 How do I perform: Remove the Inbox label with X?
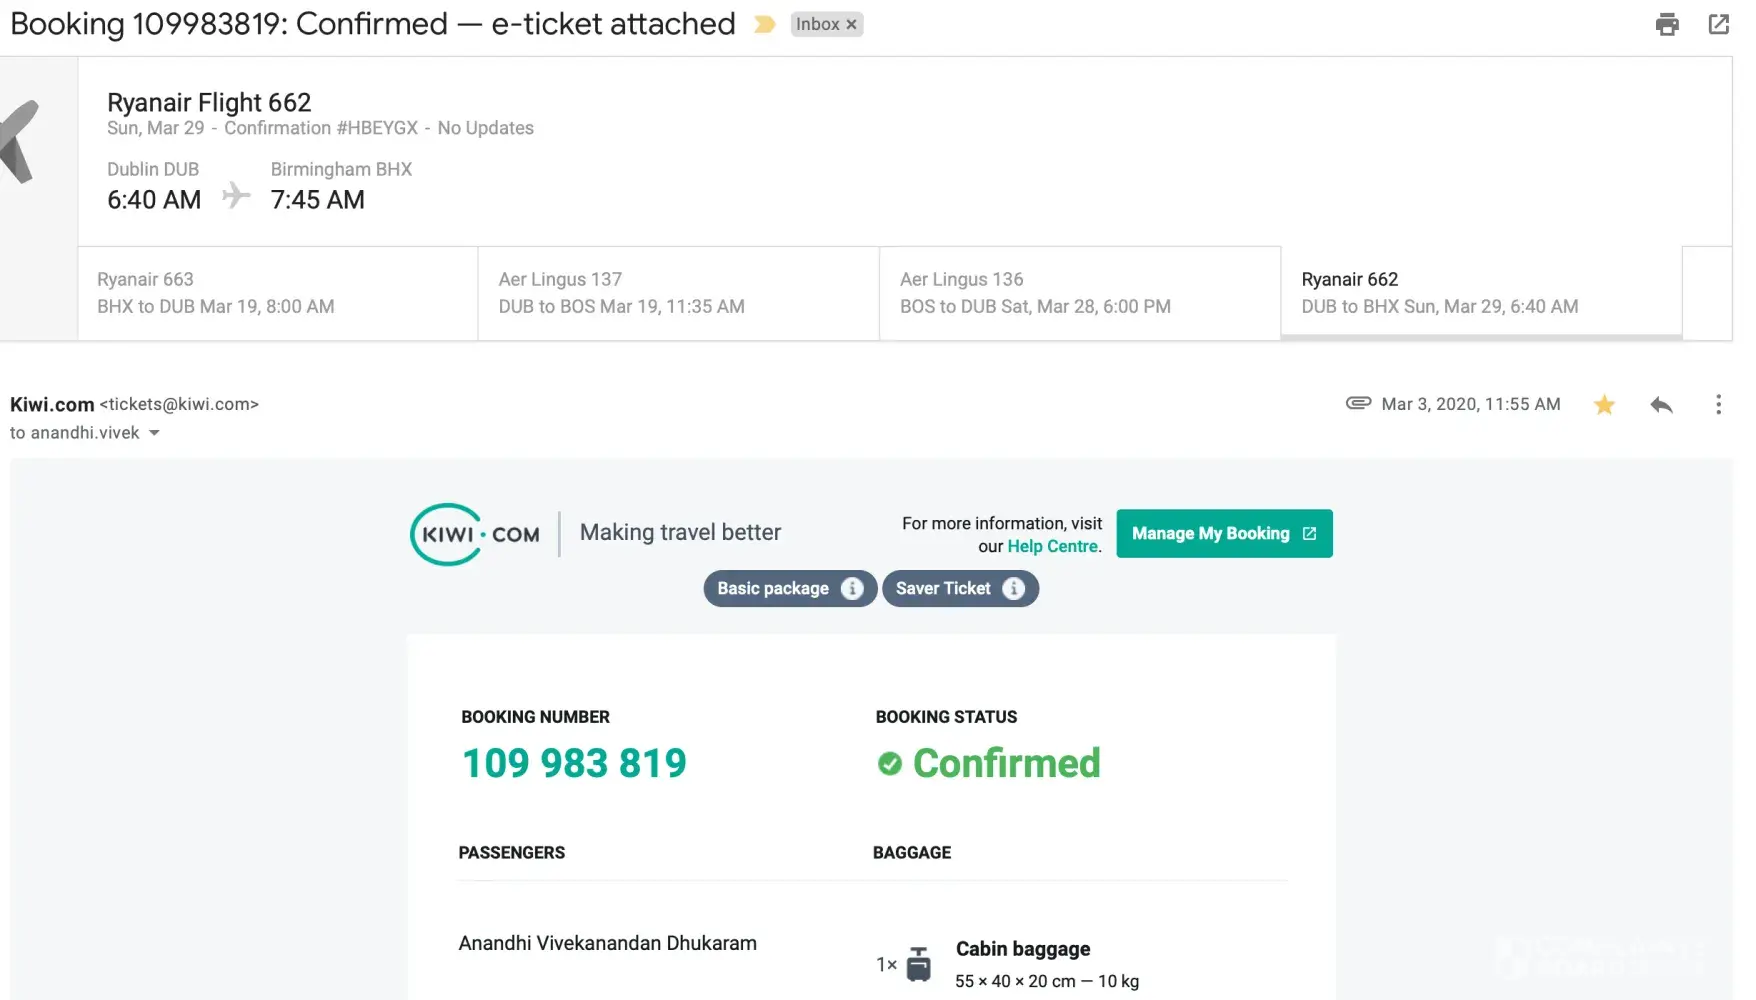[852, 25]
